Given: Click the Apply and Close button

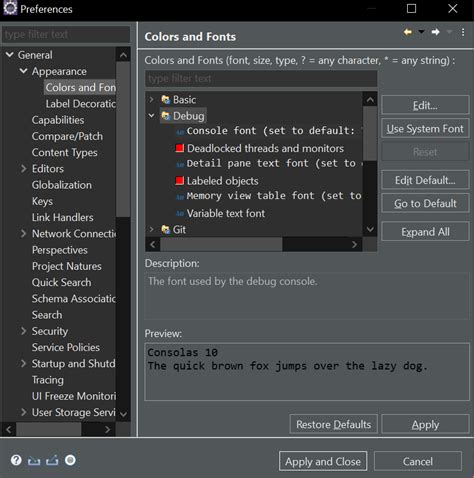Looking at the screenshot, I should (323, 461).
